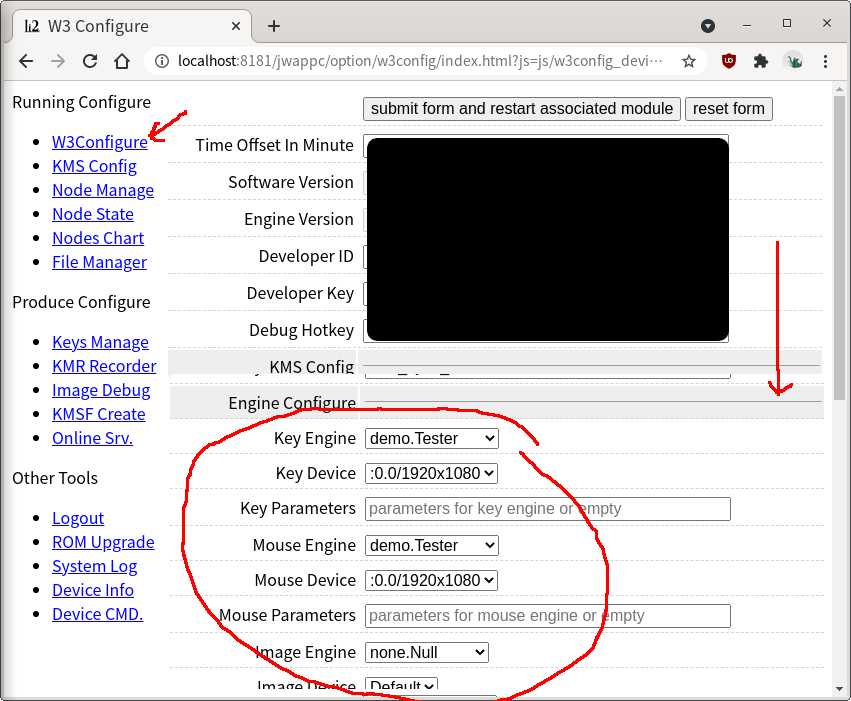
Task: Focus the Mouse Parameters input field
Action: [548, 616]
